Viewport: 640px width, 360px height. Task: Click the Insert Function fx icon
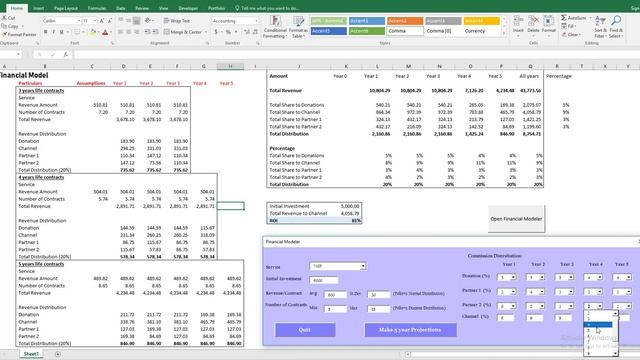coord(66,54)
